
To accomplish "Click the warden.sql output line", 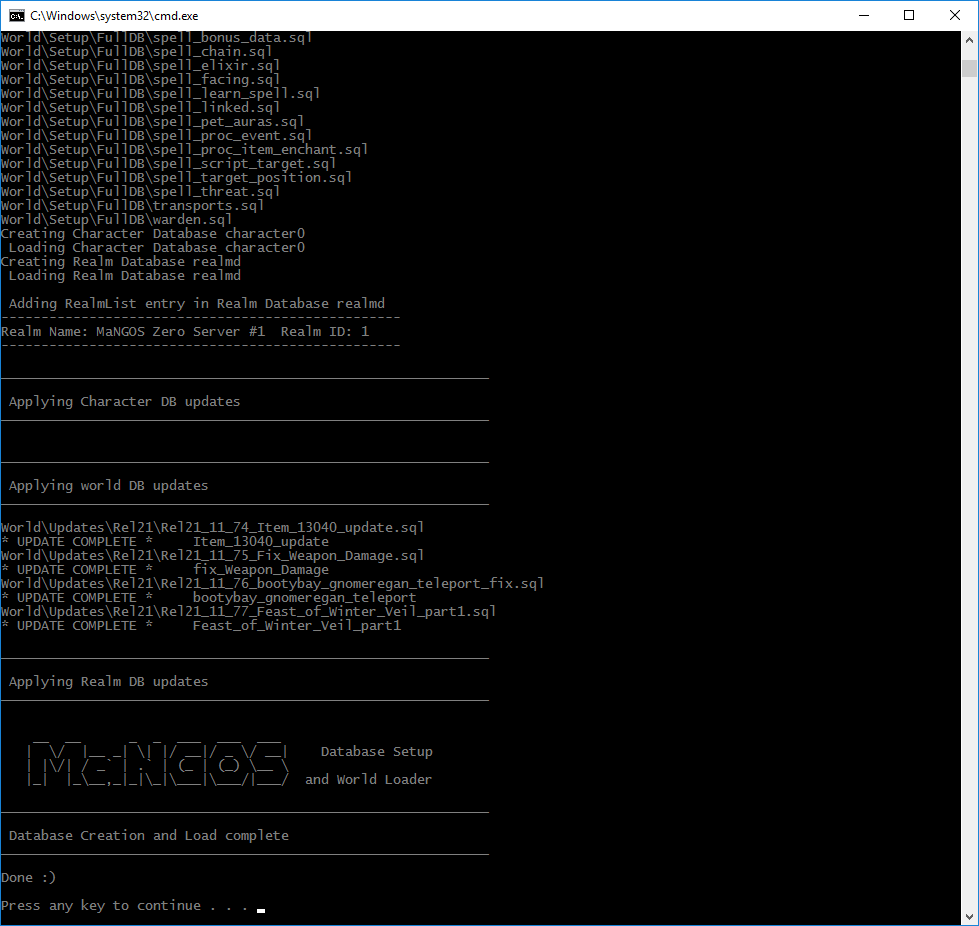I will click(116, 220).
